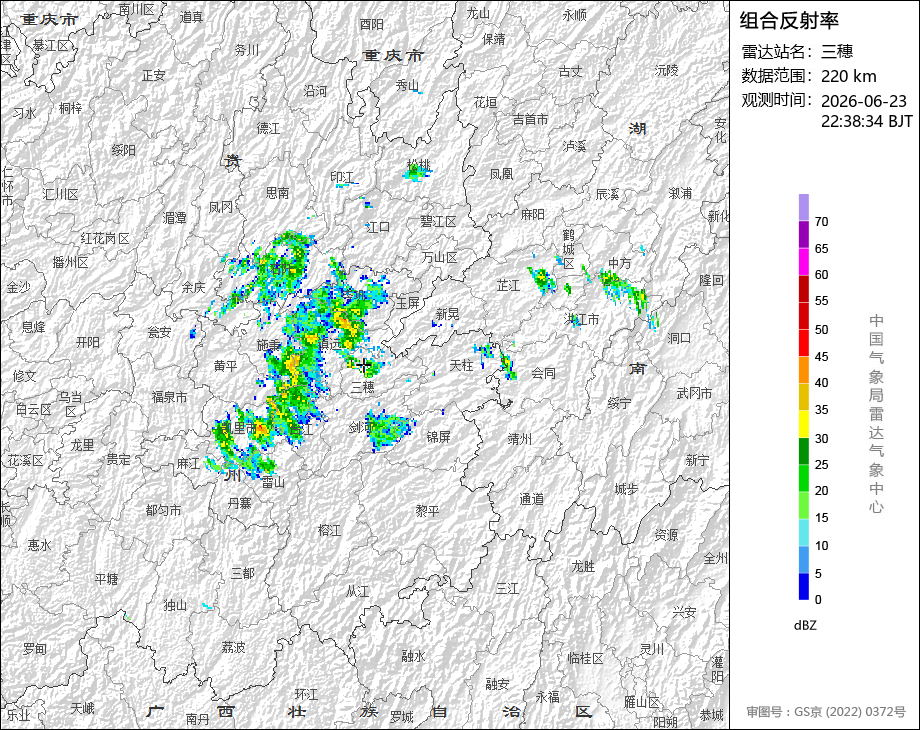Click the dark green legend segment between 25 and 30
The image size is (920, 730).
point(804,451)
